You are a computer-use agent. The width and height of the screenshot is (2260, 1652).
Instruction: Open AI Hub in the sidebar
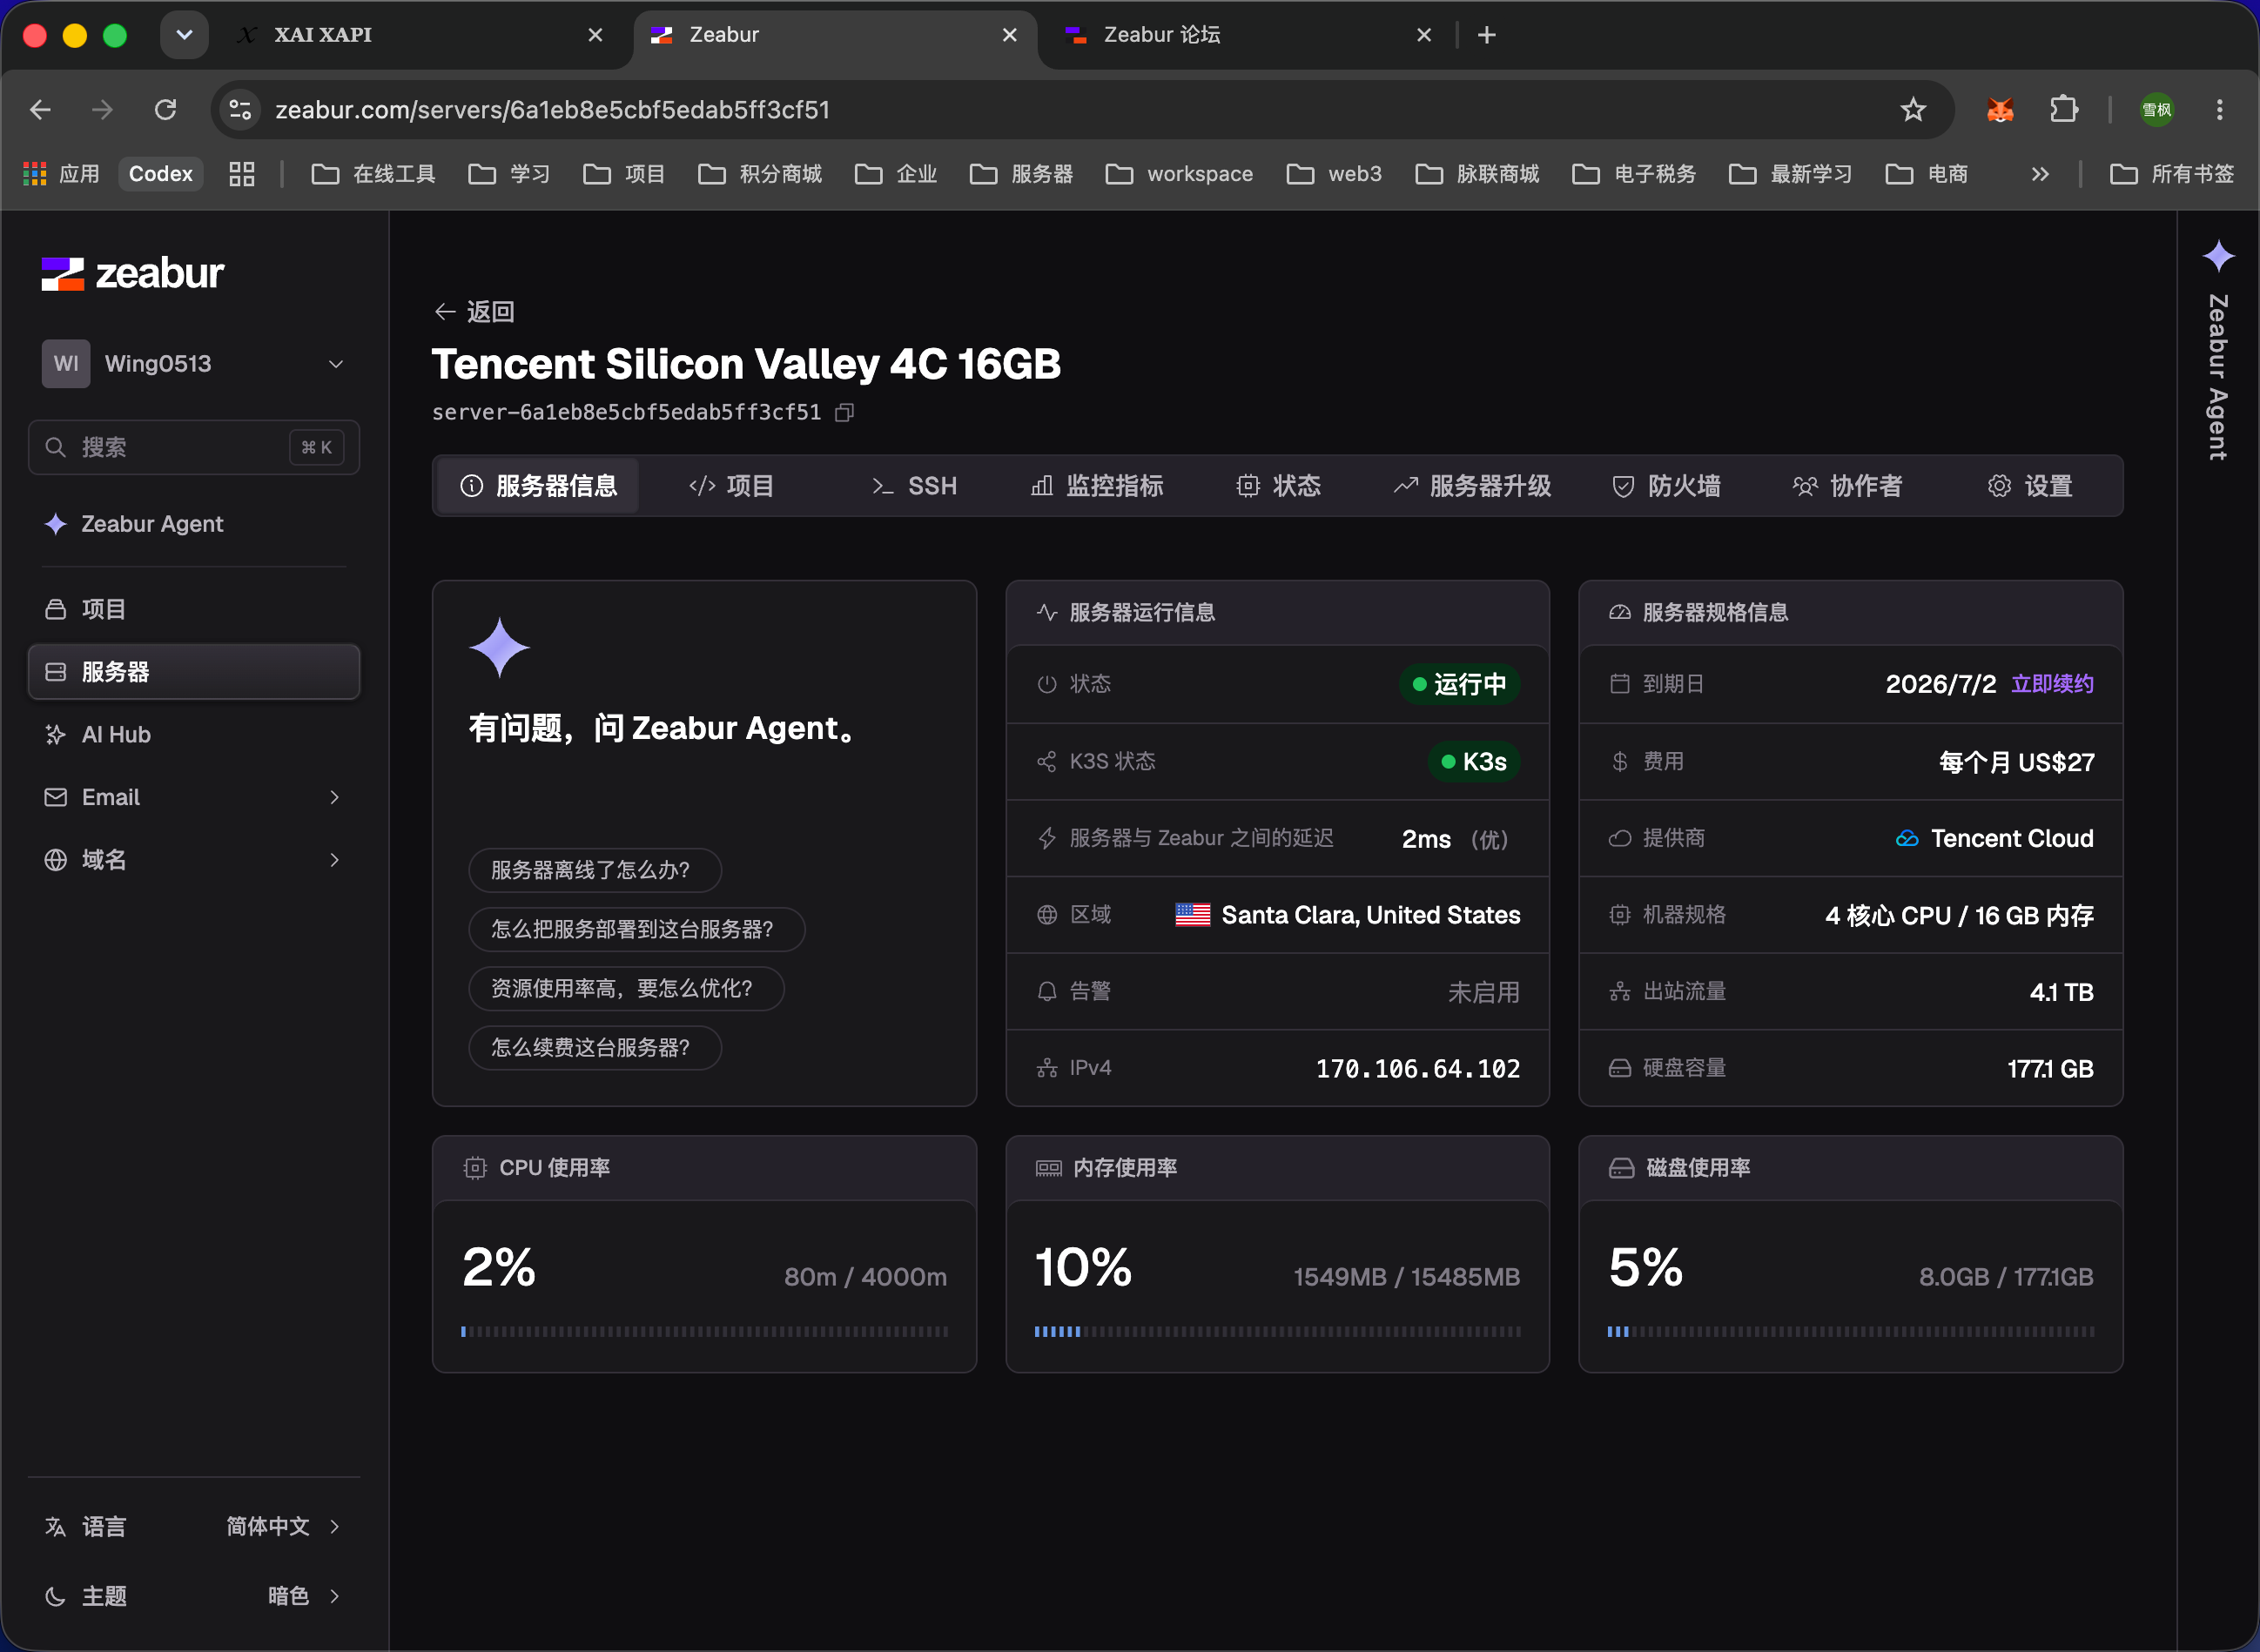[x=194, y=735]
